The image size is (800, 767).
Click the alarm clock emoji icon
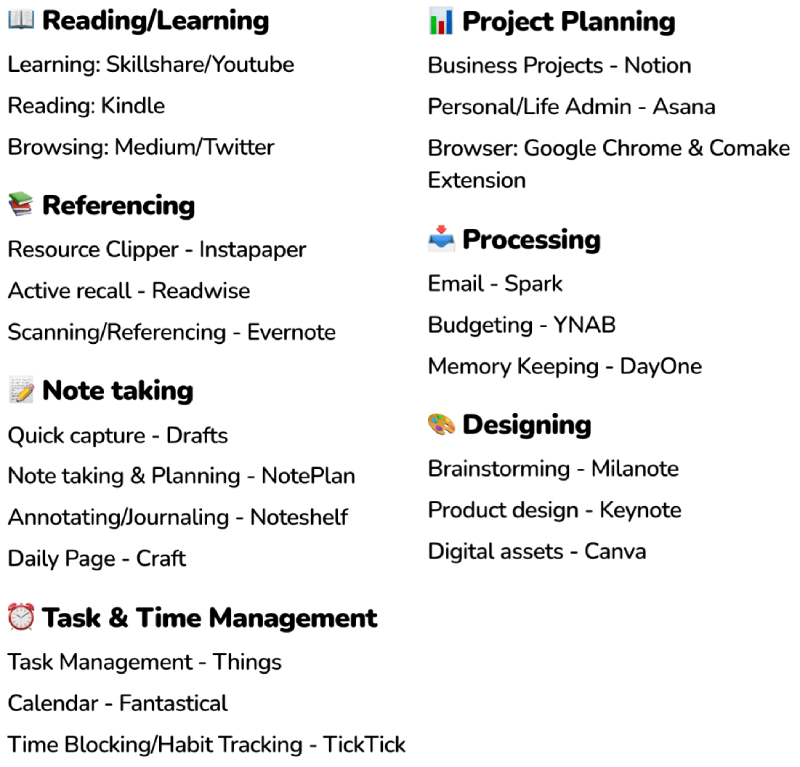coord(21,618)
